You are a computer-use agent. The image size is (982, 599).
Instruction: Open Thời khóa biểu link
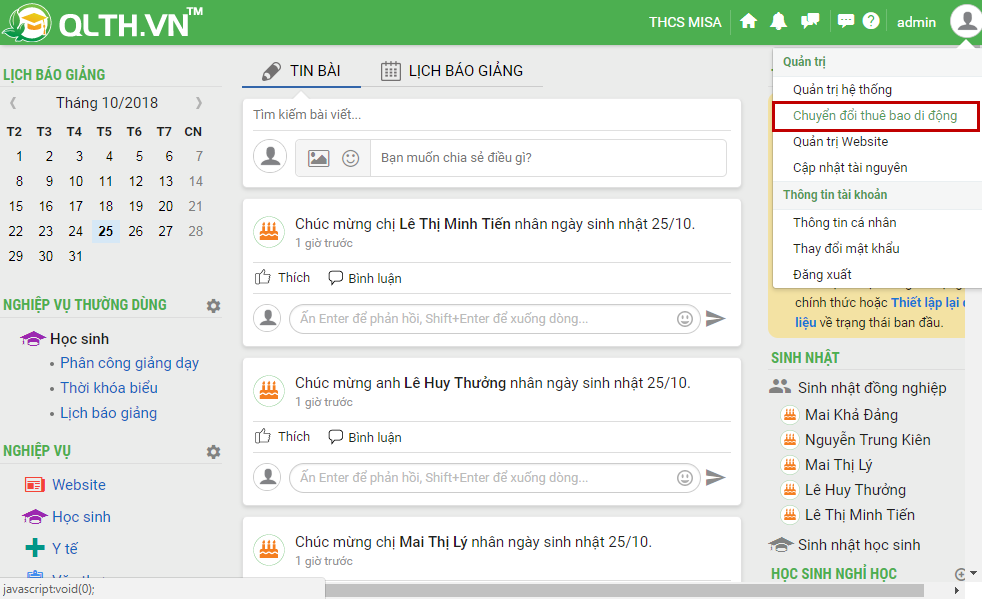(x=109, y=388)
